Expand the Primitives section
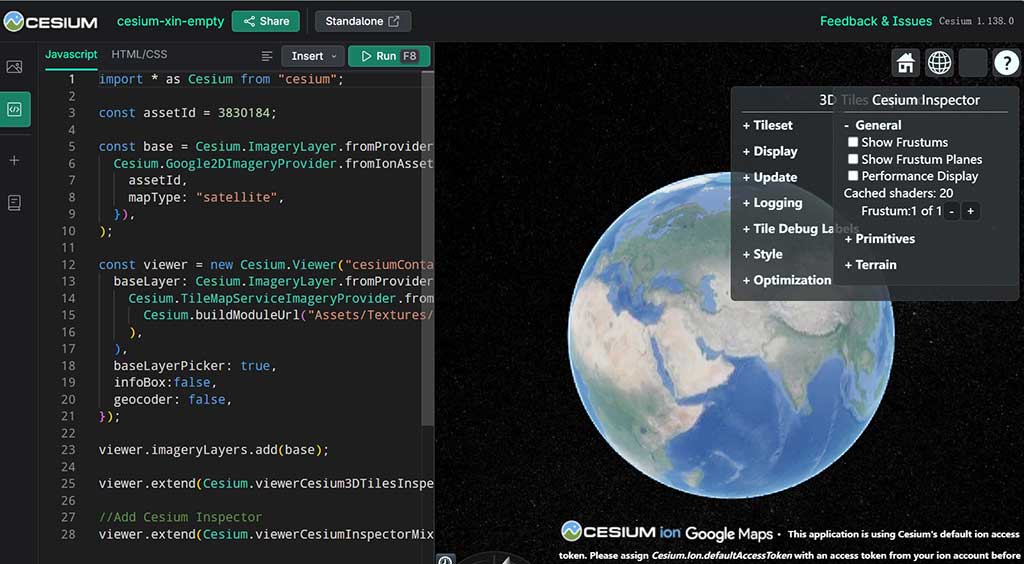This screenshot has width=1024, height=564. pos(879,239)
